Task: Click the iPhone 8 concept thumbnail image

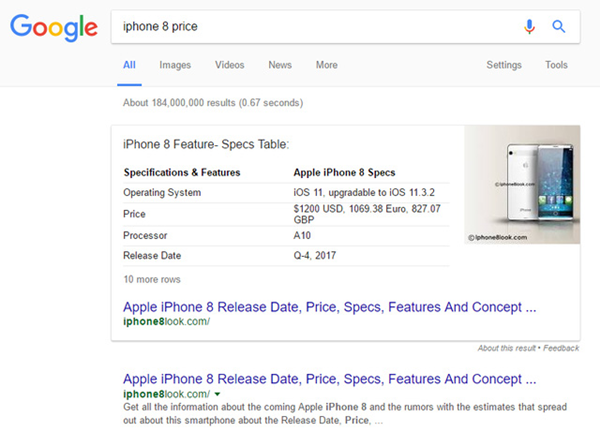Action: point(522,184)
